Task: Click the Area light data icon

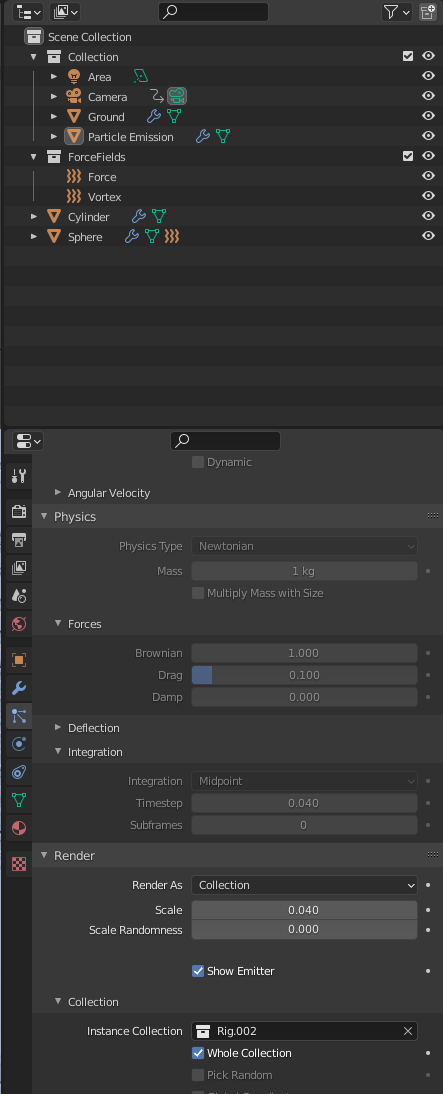Action: pyautogui.click(x=141, y=77)
